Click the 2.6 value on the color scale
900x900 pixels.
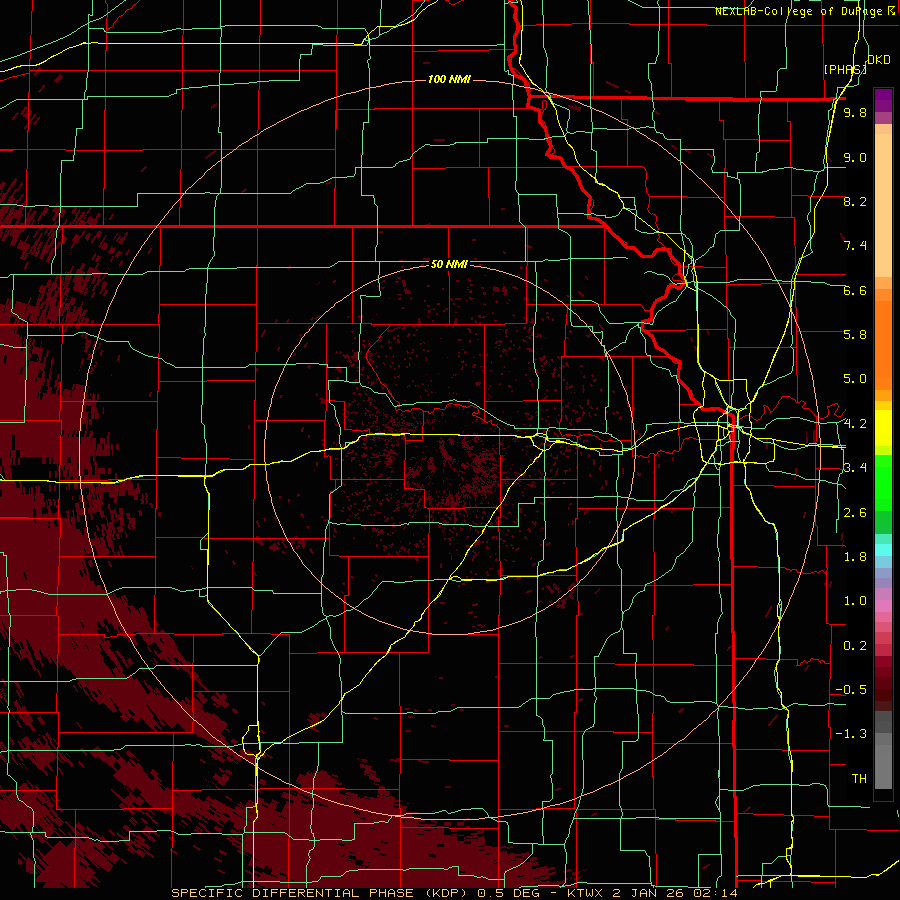click(855, 513)
